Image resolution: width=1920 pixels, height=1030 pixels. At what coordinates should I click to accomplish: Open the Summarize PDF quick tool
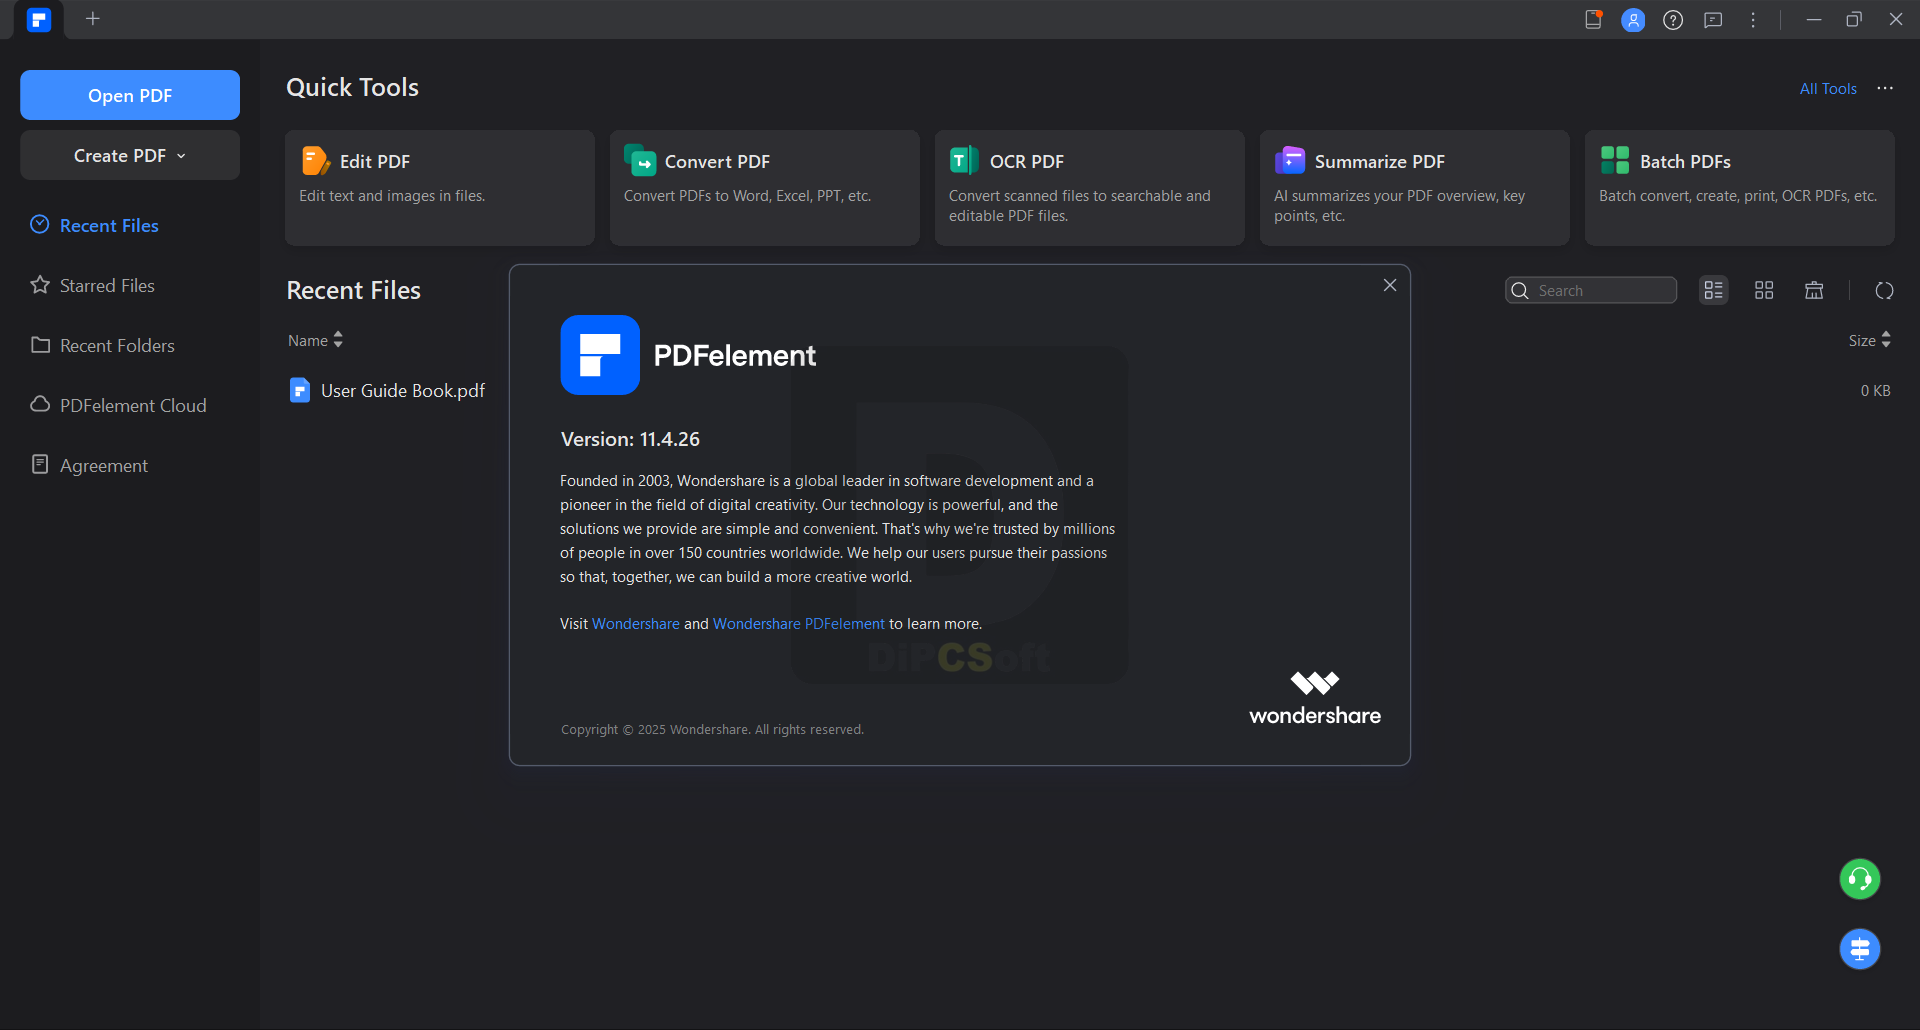(x=1415, y=187)
